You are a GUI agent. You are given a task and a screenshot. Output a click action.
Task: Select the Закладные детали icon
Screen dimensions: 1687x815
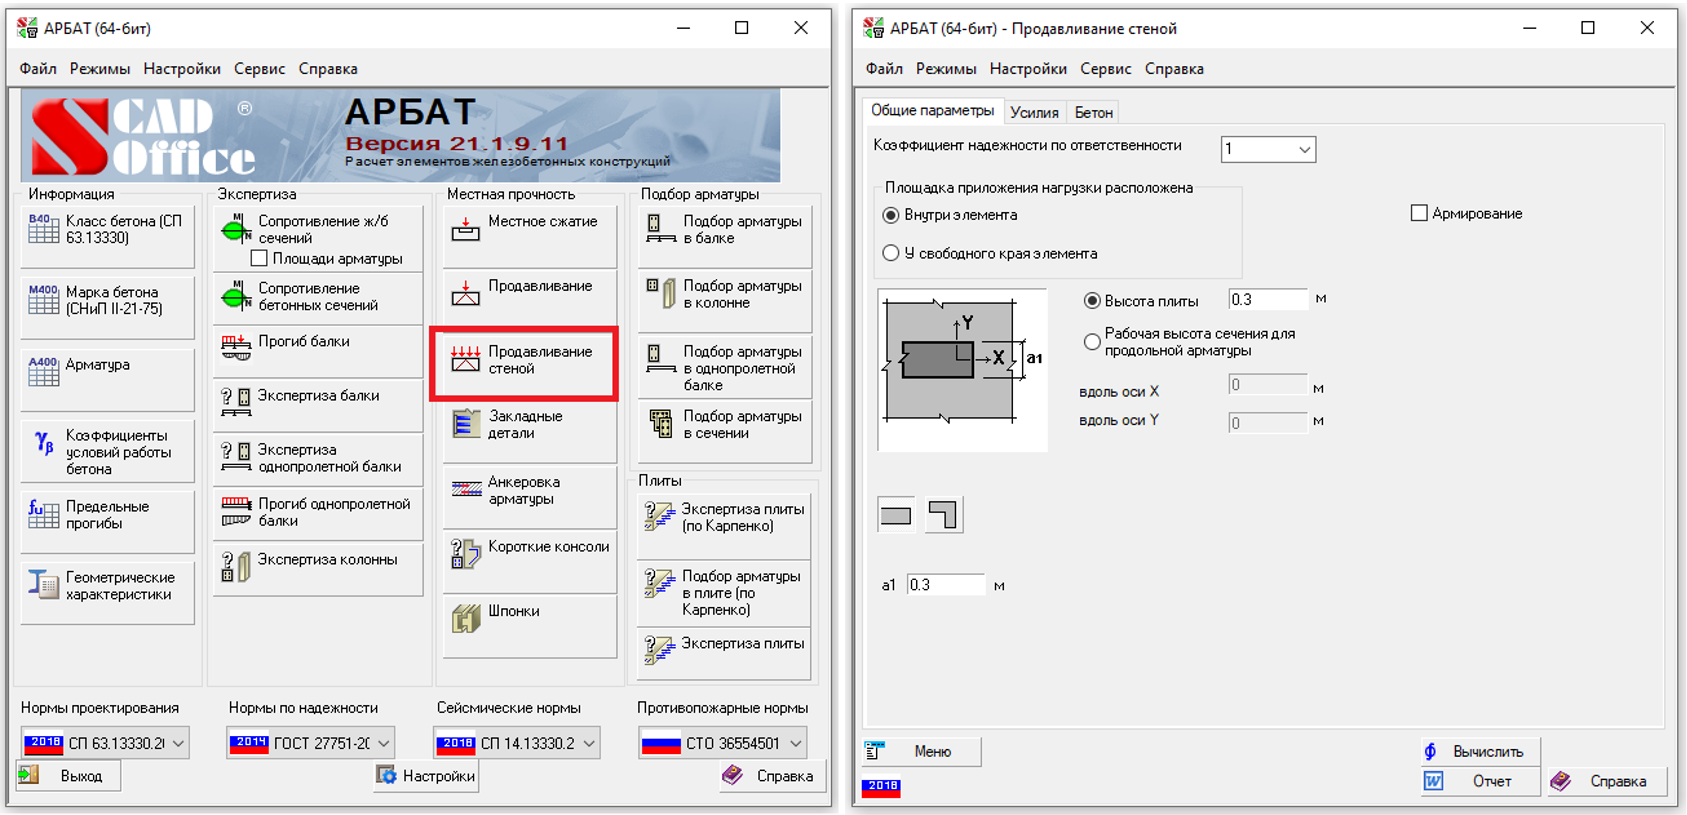coord(465,424)
